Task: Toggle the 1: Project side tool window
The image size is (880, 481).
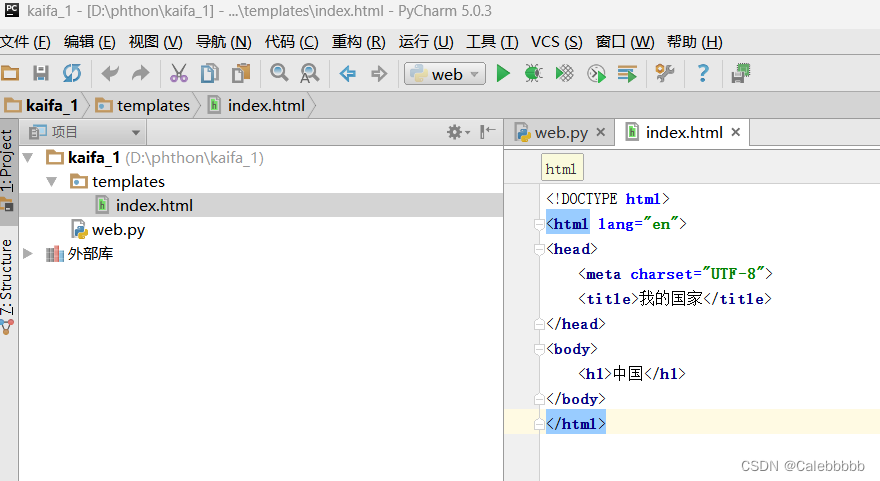Action: [7, 170]
